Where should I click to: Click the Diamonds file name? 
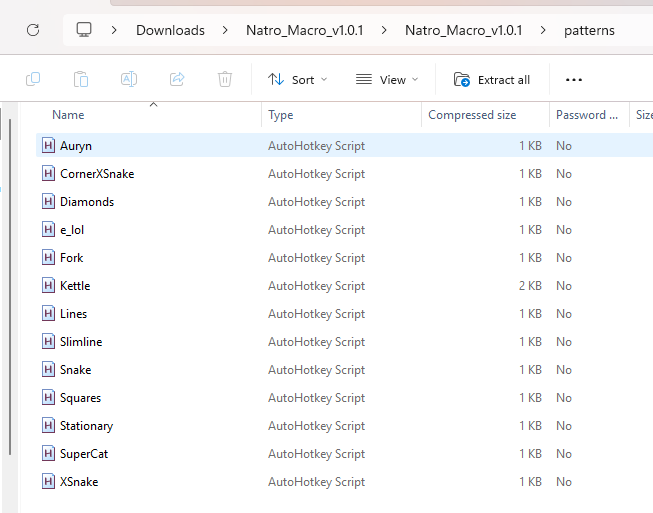click(x=87, y=202)
